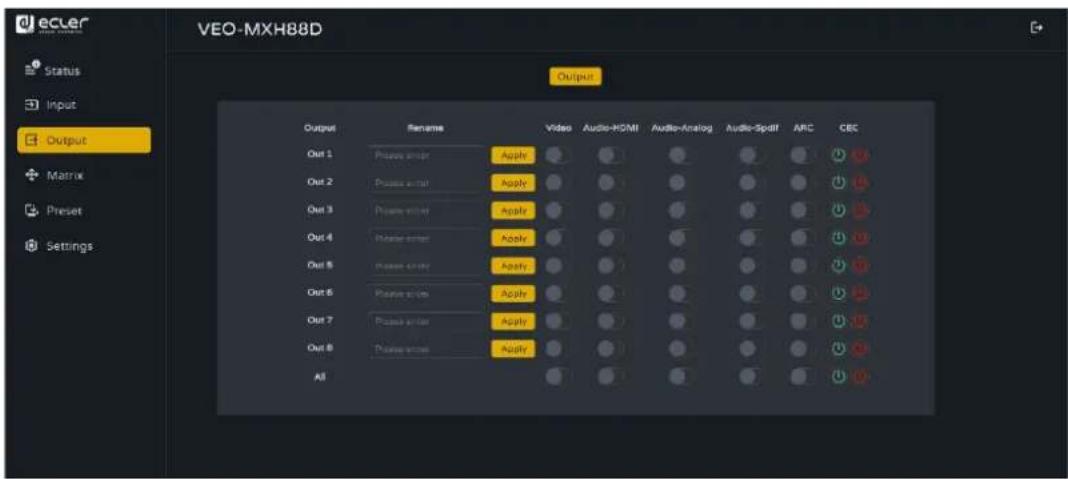Toggle Audio-Spdif for Out 1
1068x479 pixels.
[752, 155]
